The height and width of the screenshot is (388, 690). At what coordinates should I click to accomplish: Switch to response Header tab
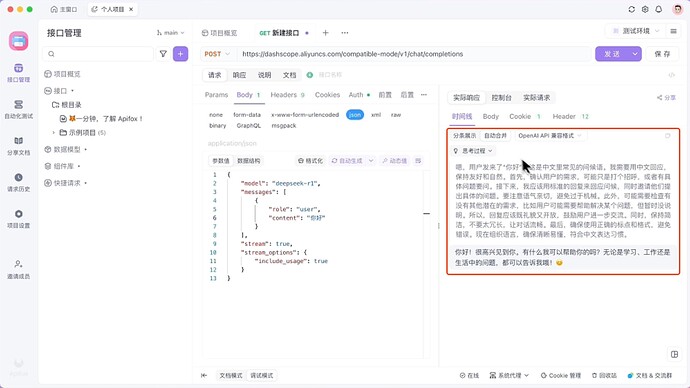pyautogui.click(x=570, y=116)
